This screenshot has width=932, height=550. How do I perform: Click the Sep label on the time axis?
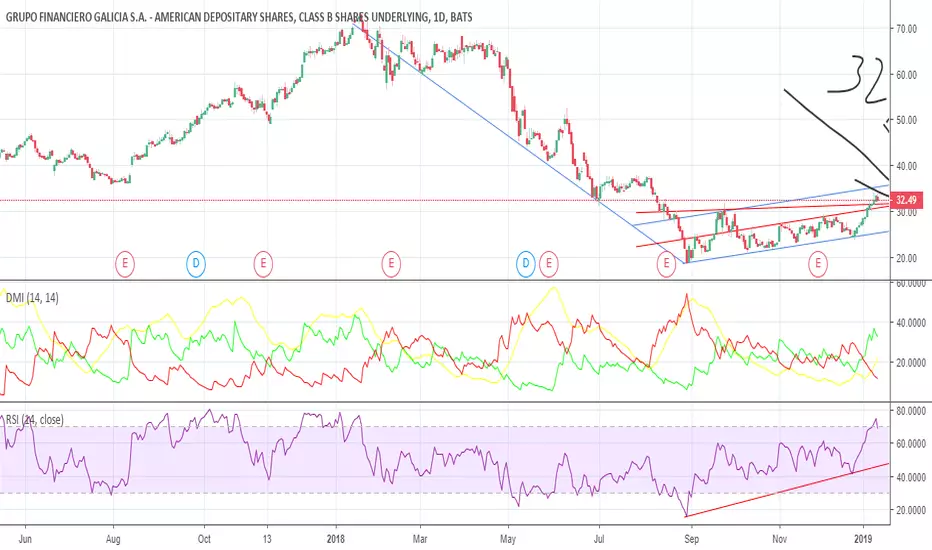[691, 539]
